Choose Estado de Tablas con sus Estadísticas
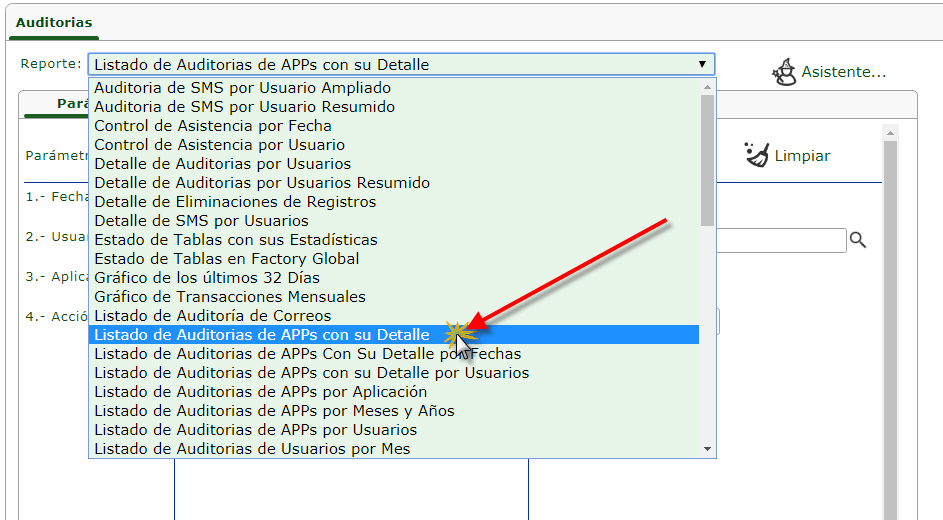 (x=393, y=240)
